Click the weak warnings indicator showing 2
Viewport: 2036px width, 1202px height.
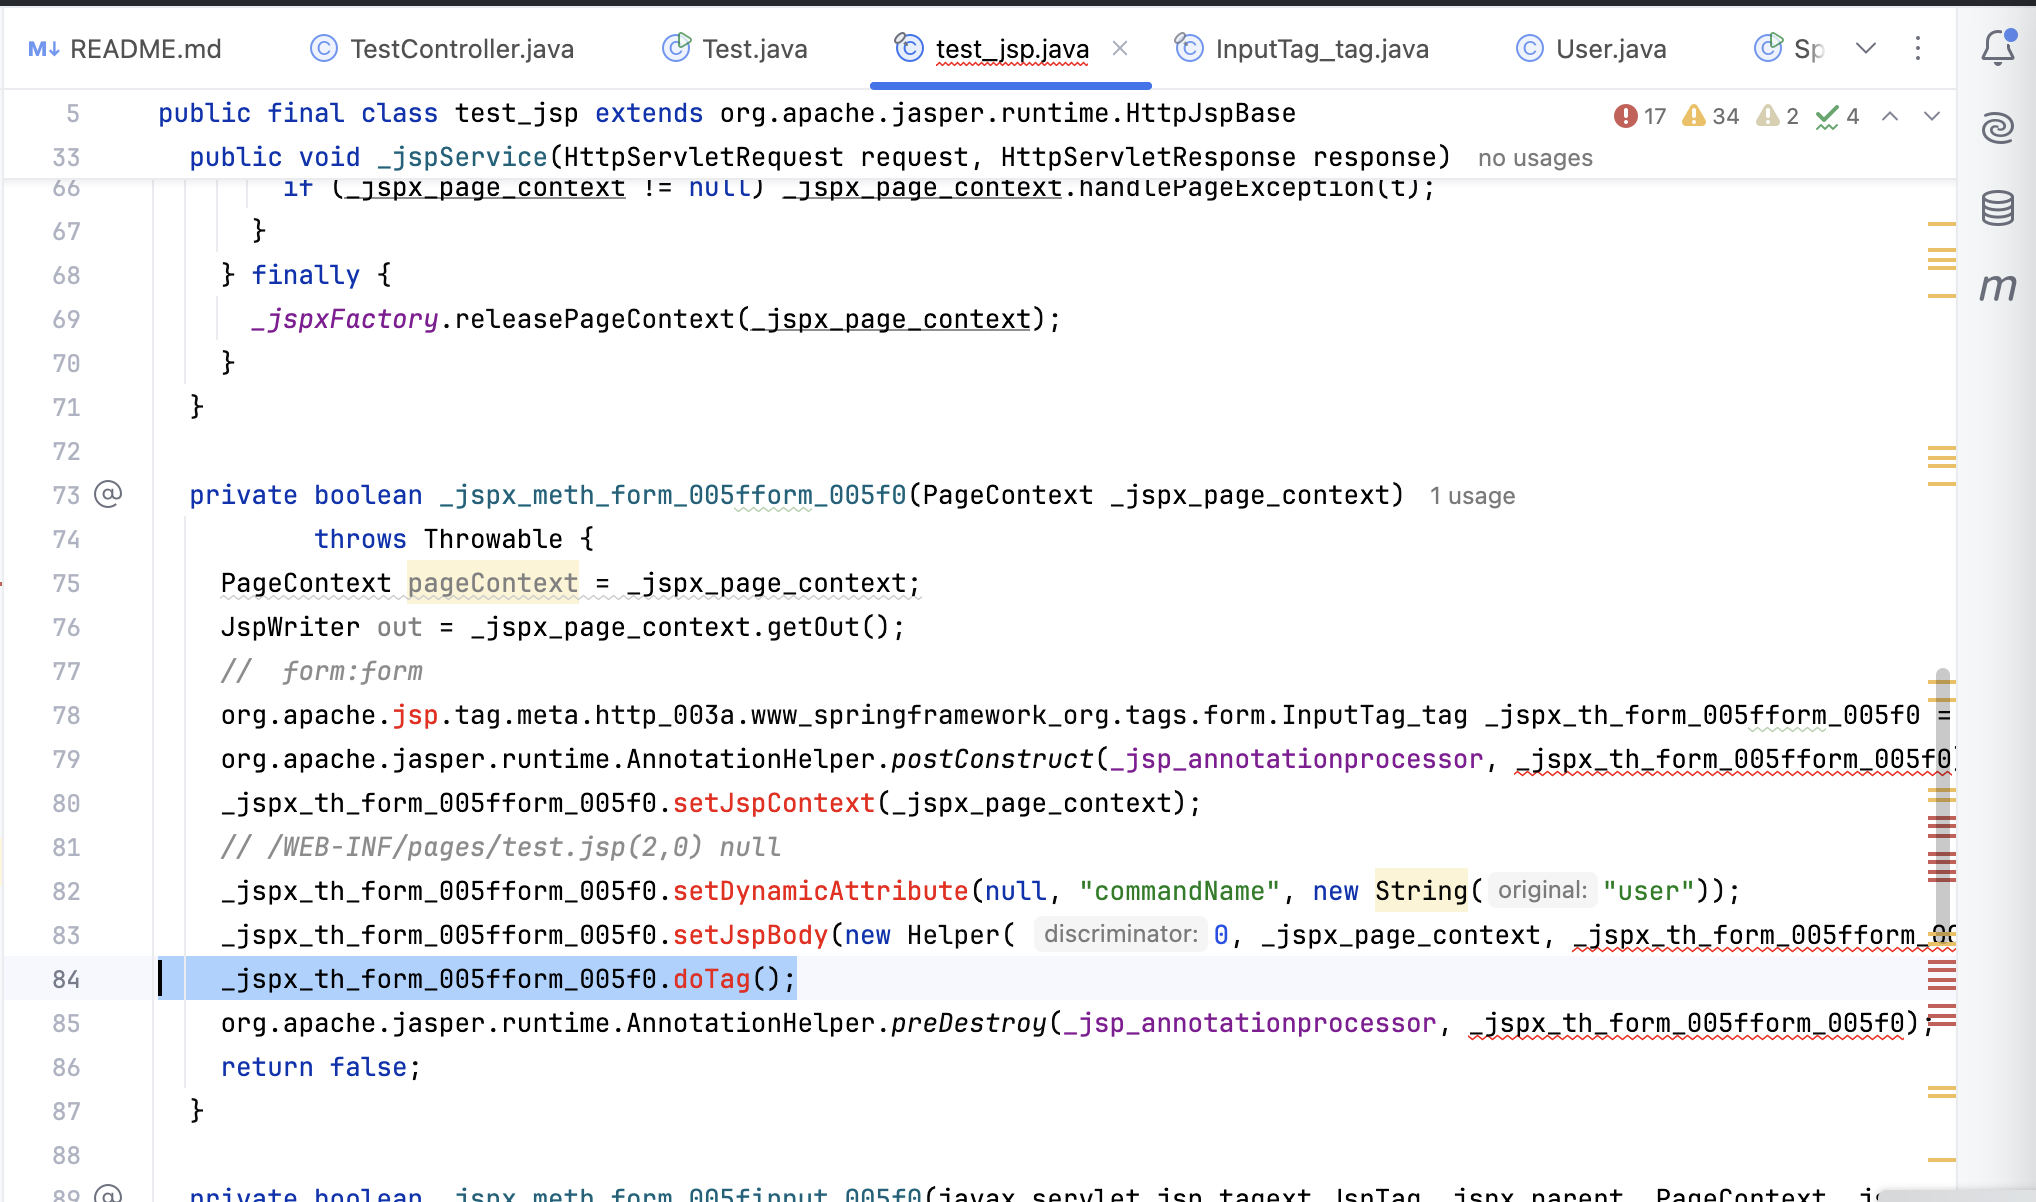(1779, 116)
